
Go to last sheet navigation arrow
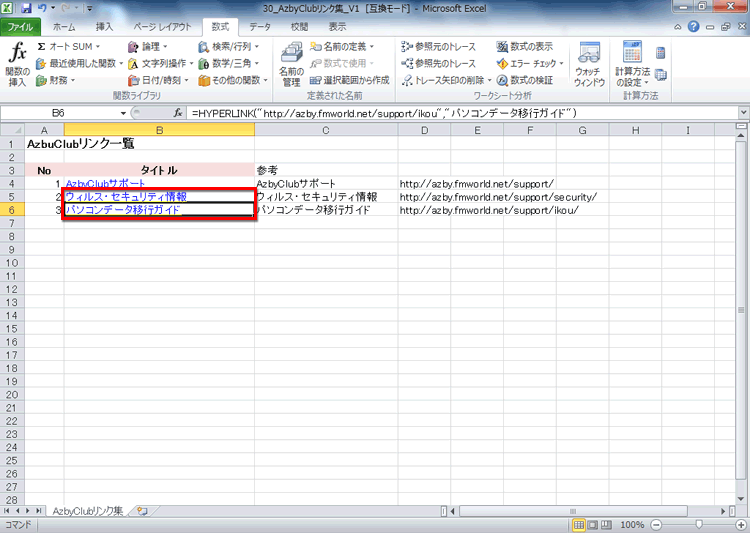click(x=38, y=511)
